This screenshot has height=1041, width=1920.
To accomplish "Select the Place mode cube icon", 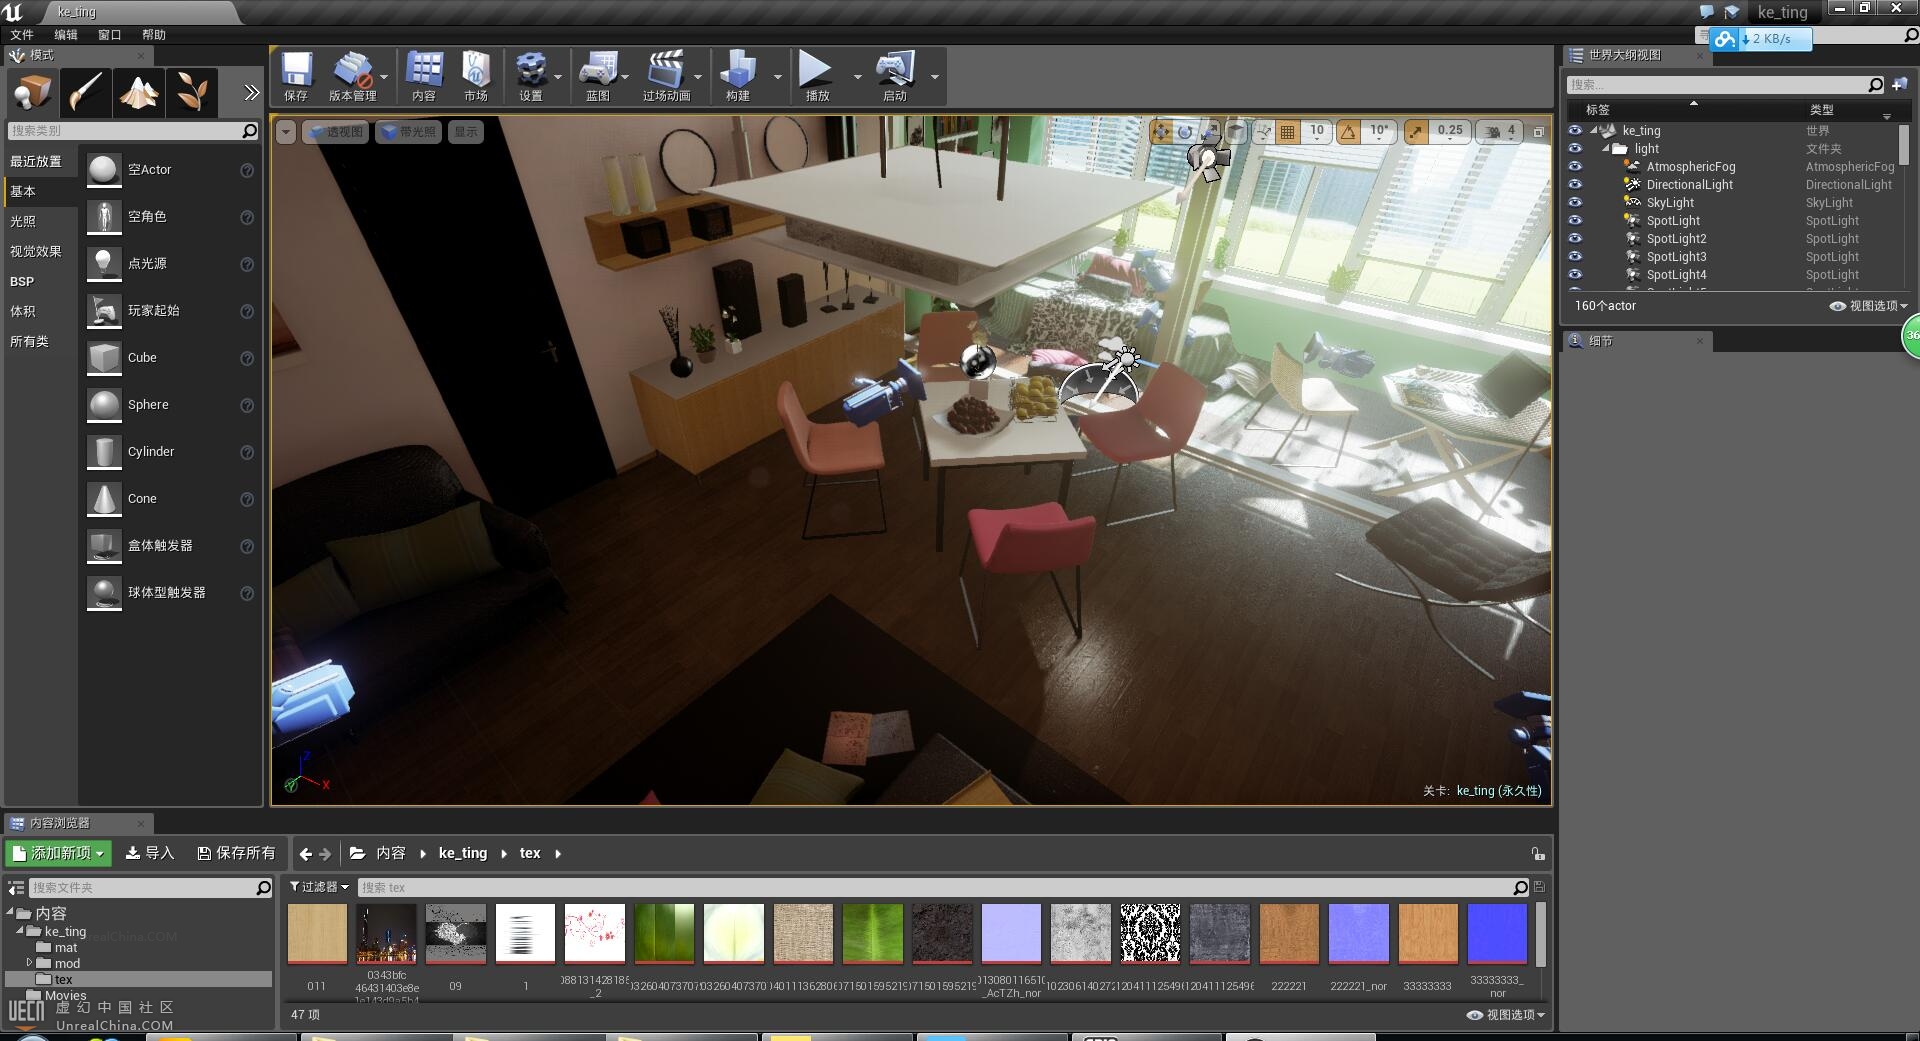I will click(32, 92).
